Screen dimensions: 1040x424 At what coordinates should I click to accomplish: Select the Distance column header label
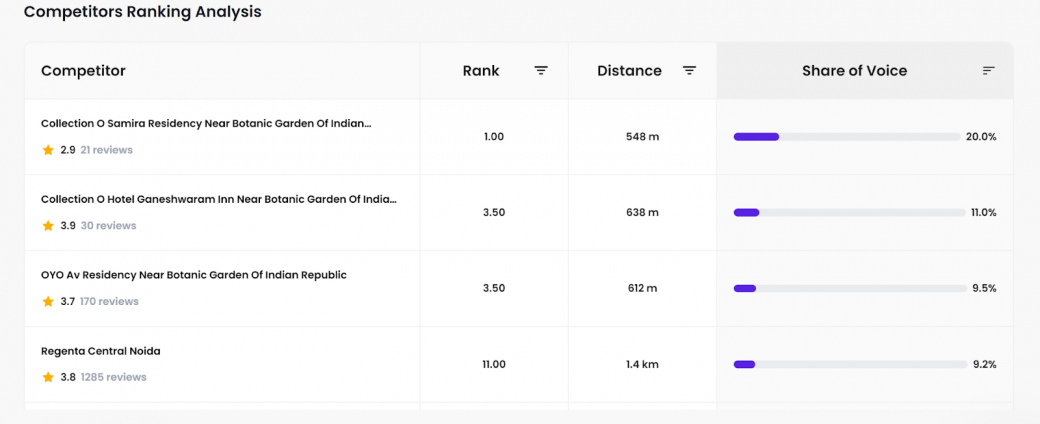[x=629, y=71]
